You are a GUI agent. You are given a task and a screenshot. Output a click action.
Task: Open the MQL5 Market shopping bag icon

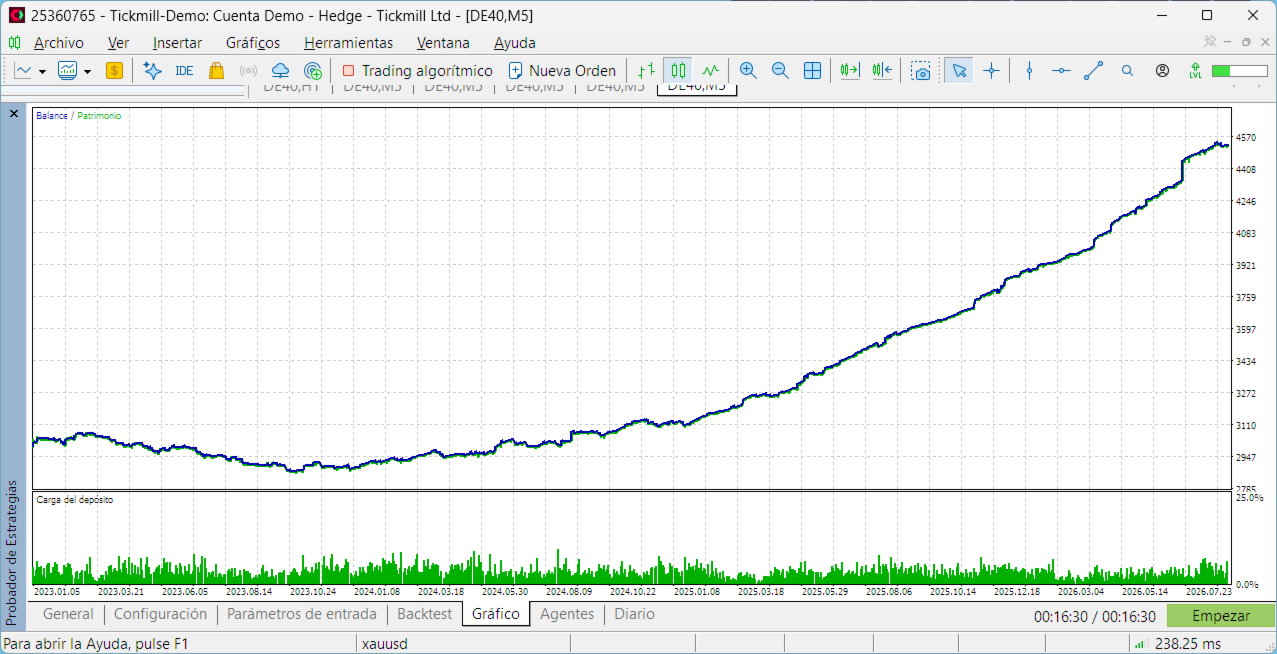pos(216,71)
